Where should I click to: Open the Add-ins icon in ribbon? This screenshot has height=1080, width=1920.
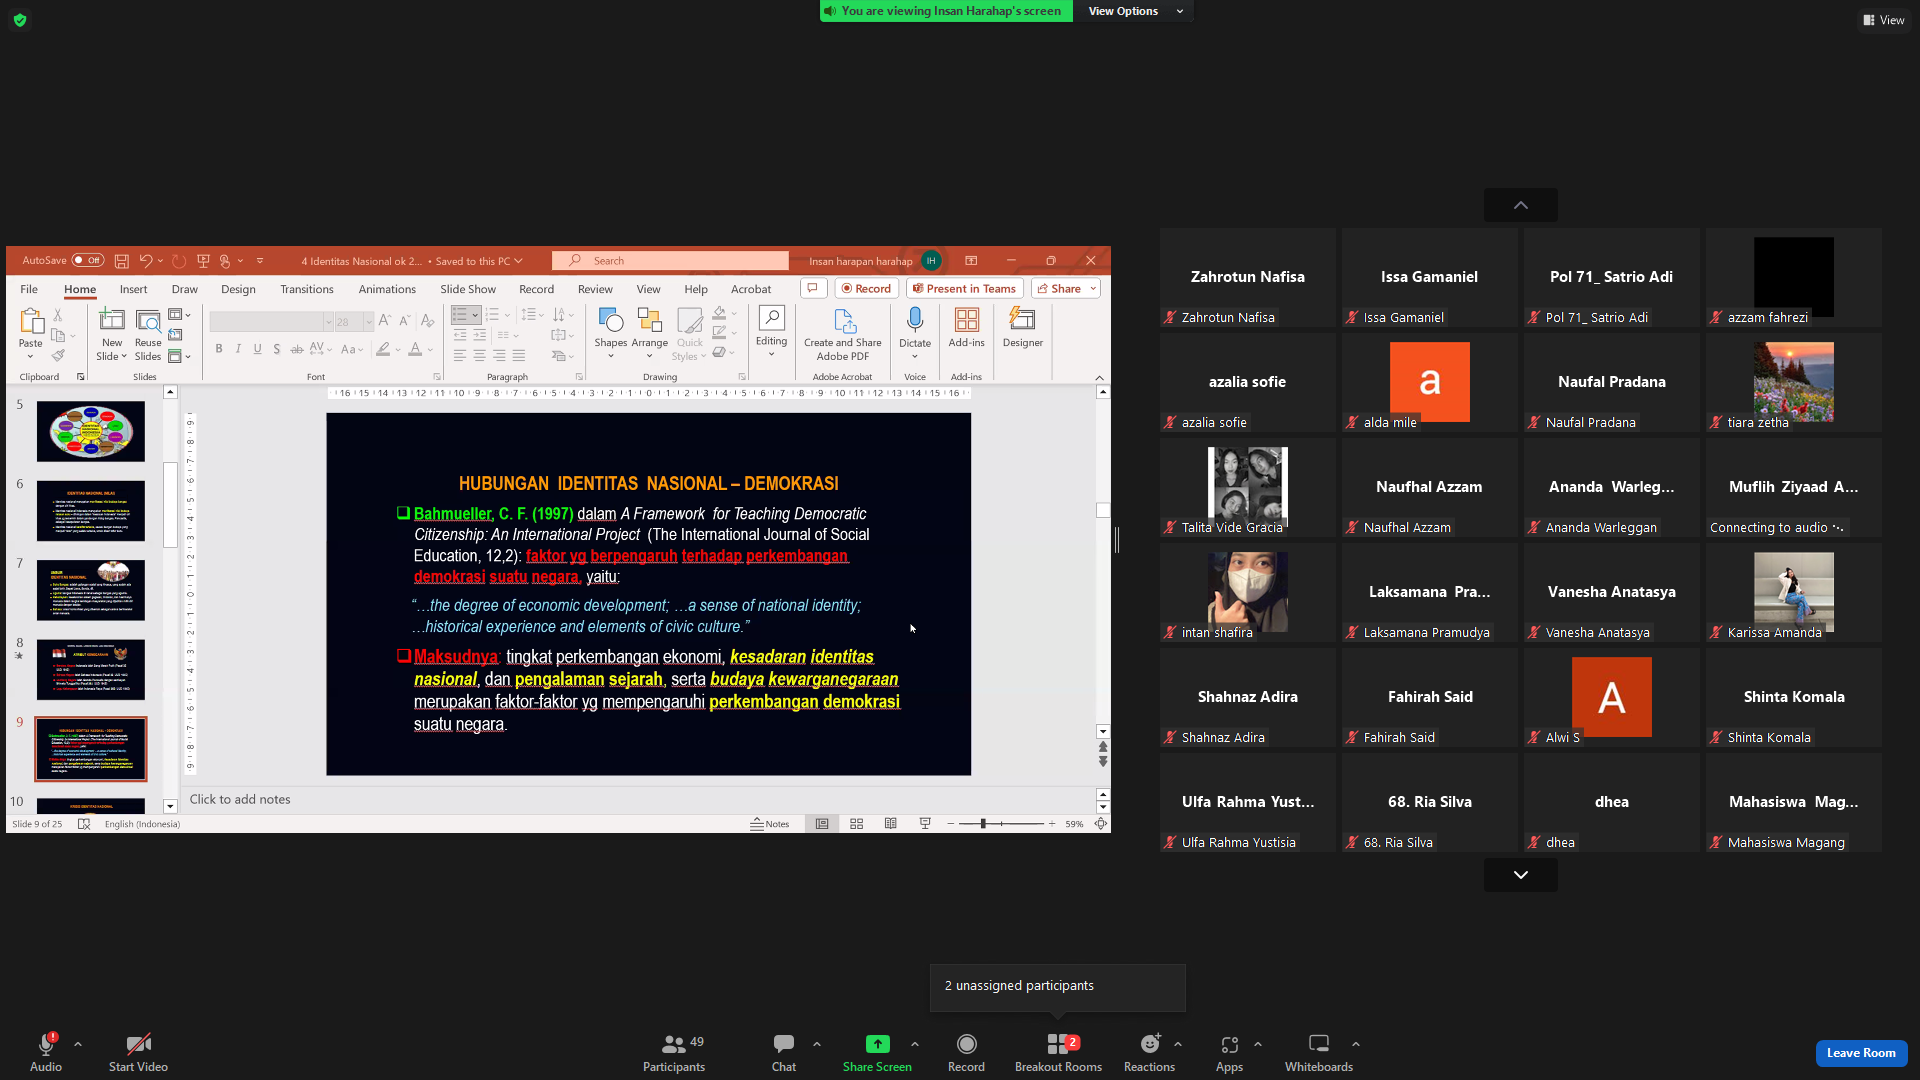pyautogui.click(x=966, y=320)
